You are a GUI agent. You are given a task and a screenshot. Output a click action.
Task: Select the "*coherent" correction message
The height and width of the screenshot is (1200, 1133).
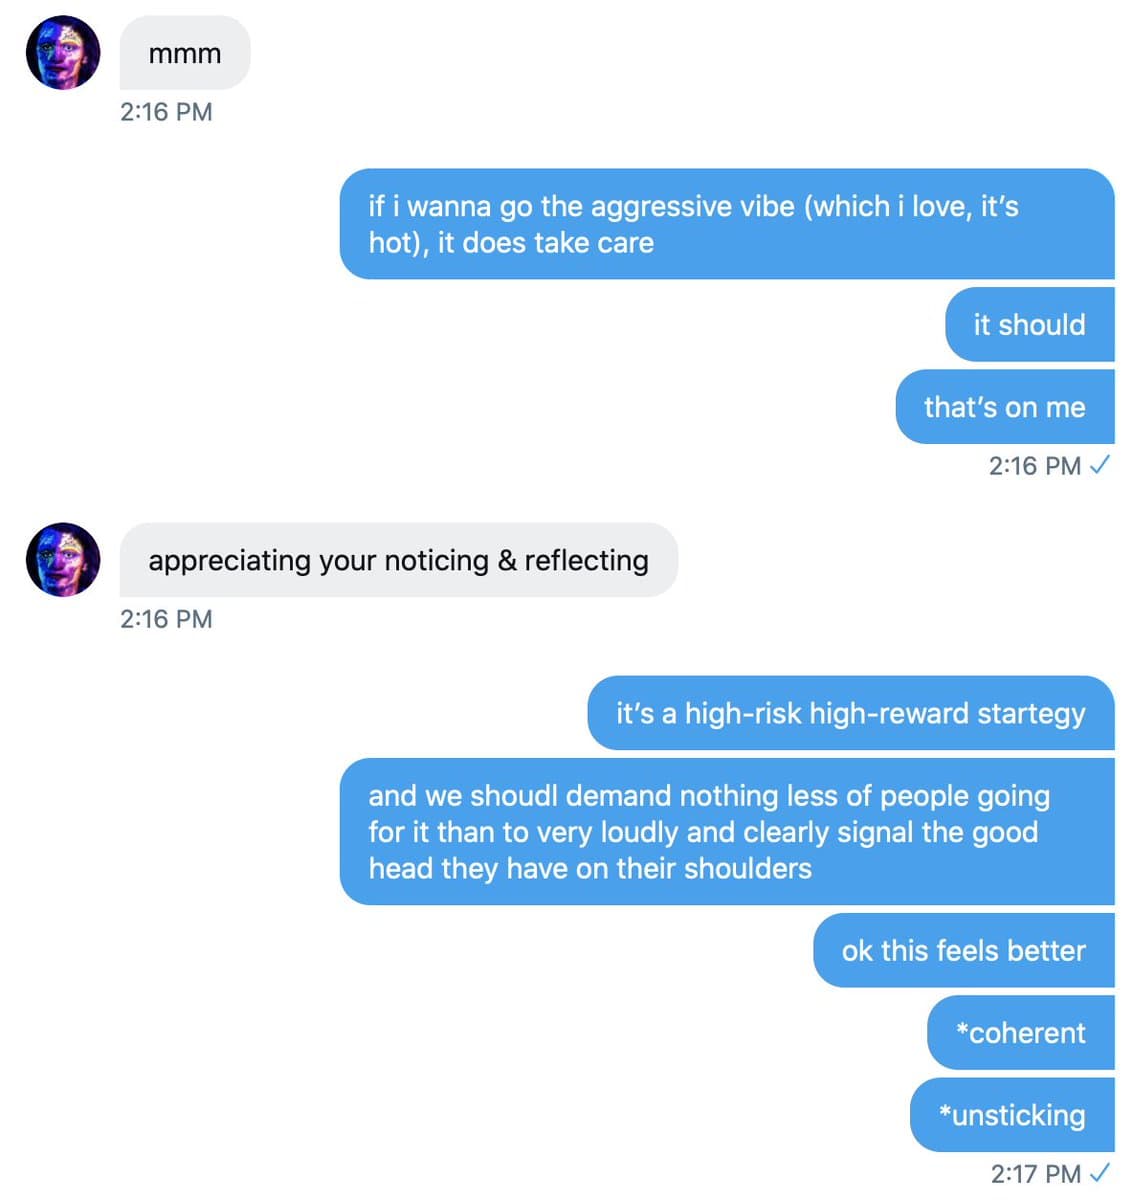(1020, 1032)
